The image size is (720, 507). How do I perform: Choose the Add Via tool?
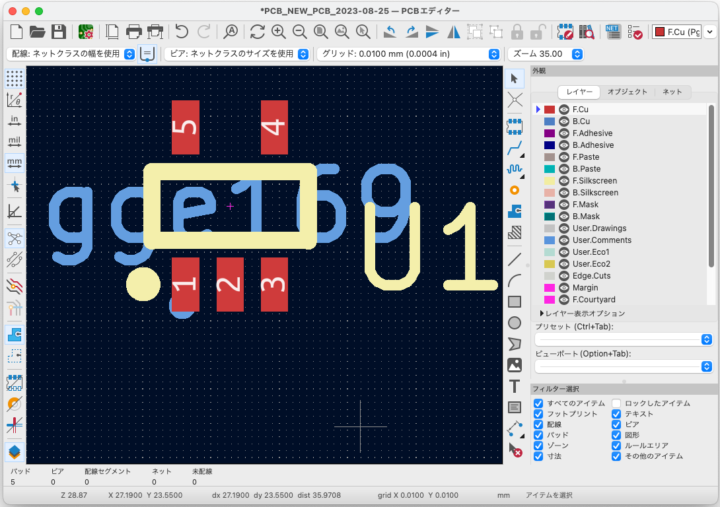pos(515,189)
